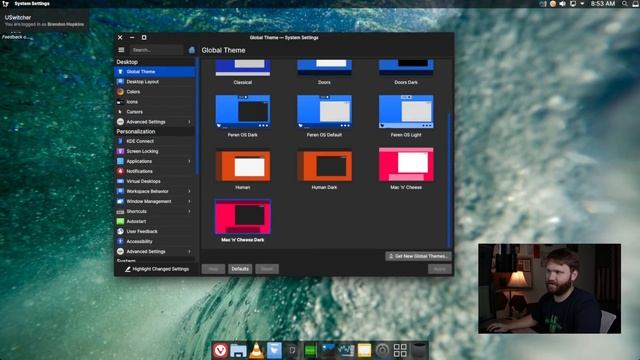
Task: Click the 8:53 AM clock
Action: [x=603, y=4]
